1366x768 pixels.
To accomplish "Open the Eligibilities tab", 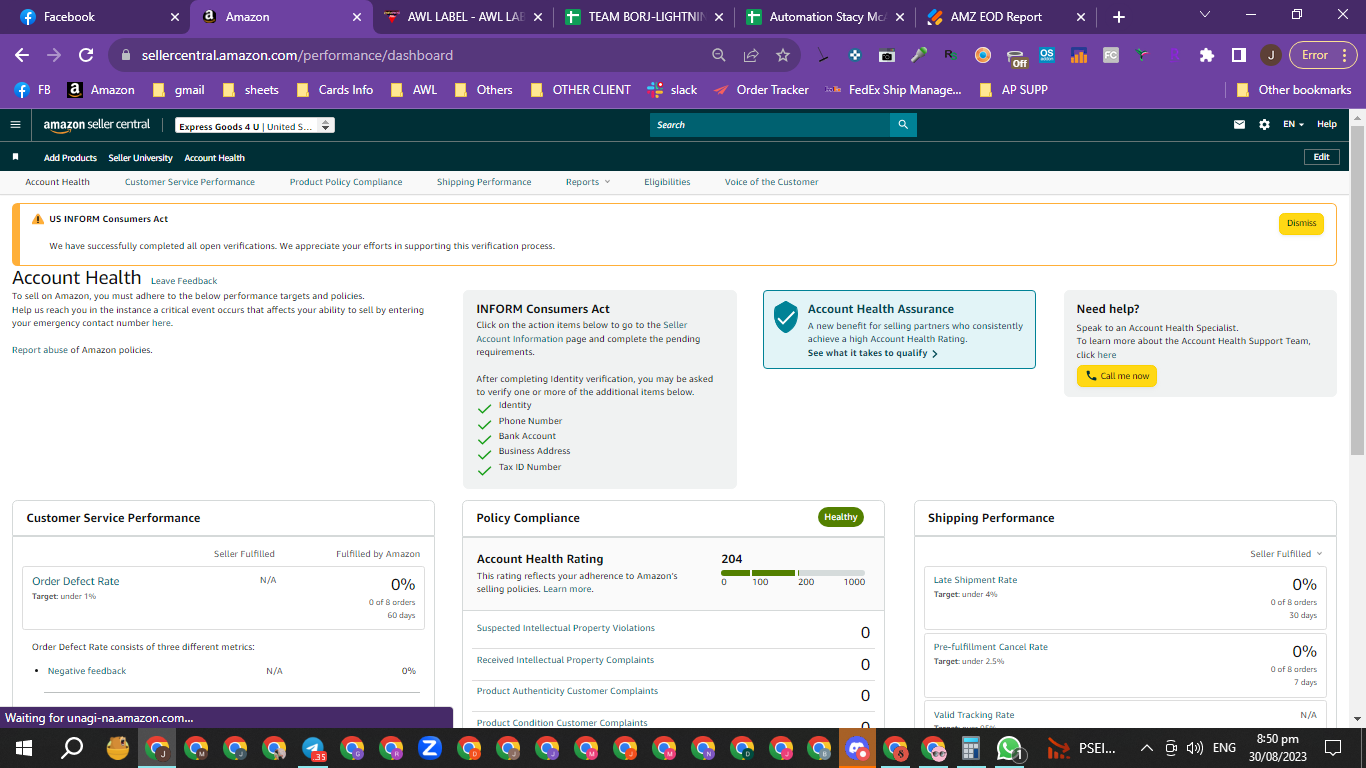I will pos(667,182).
